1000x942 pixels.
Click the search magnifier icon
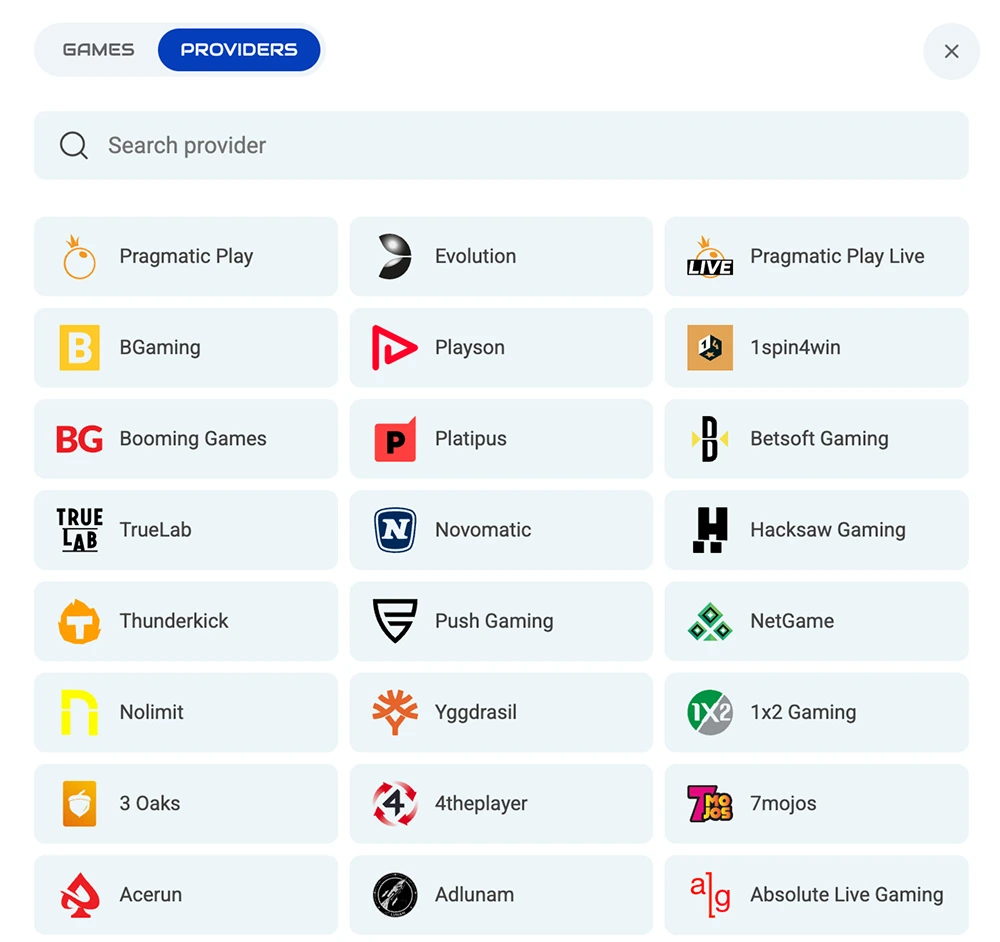click(x=73, y=145)
